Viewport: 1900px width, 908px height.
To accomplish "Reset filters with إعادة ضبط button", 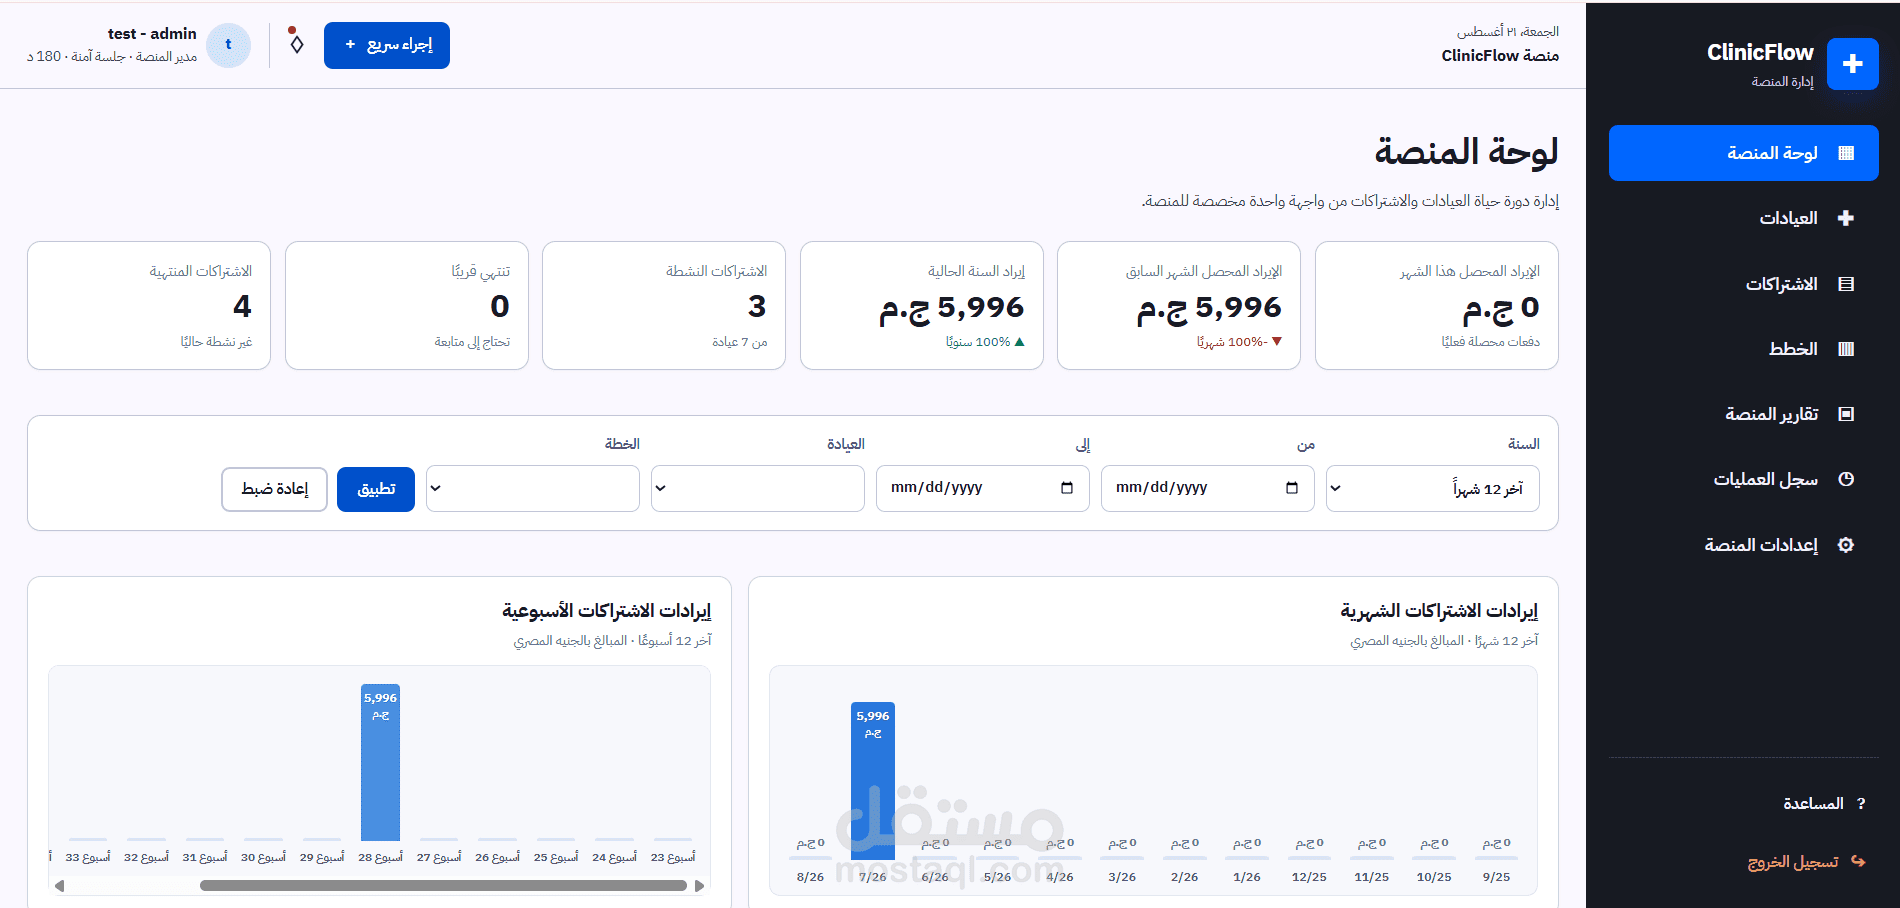I will pos(274,489).
